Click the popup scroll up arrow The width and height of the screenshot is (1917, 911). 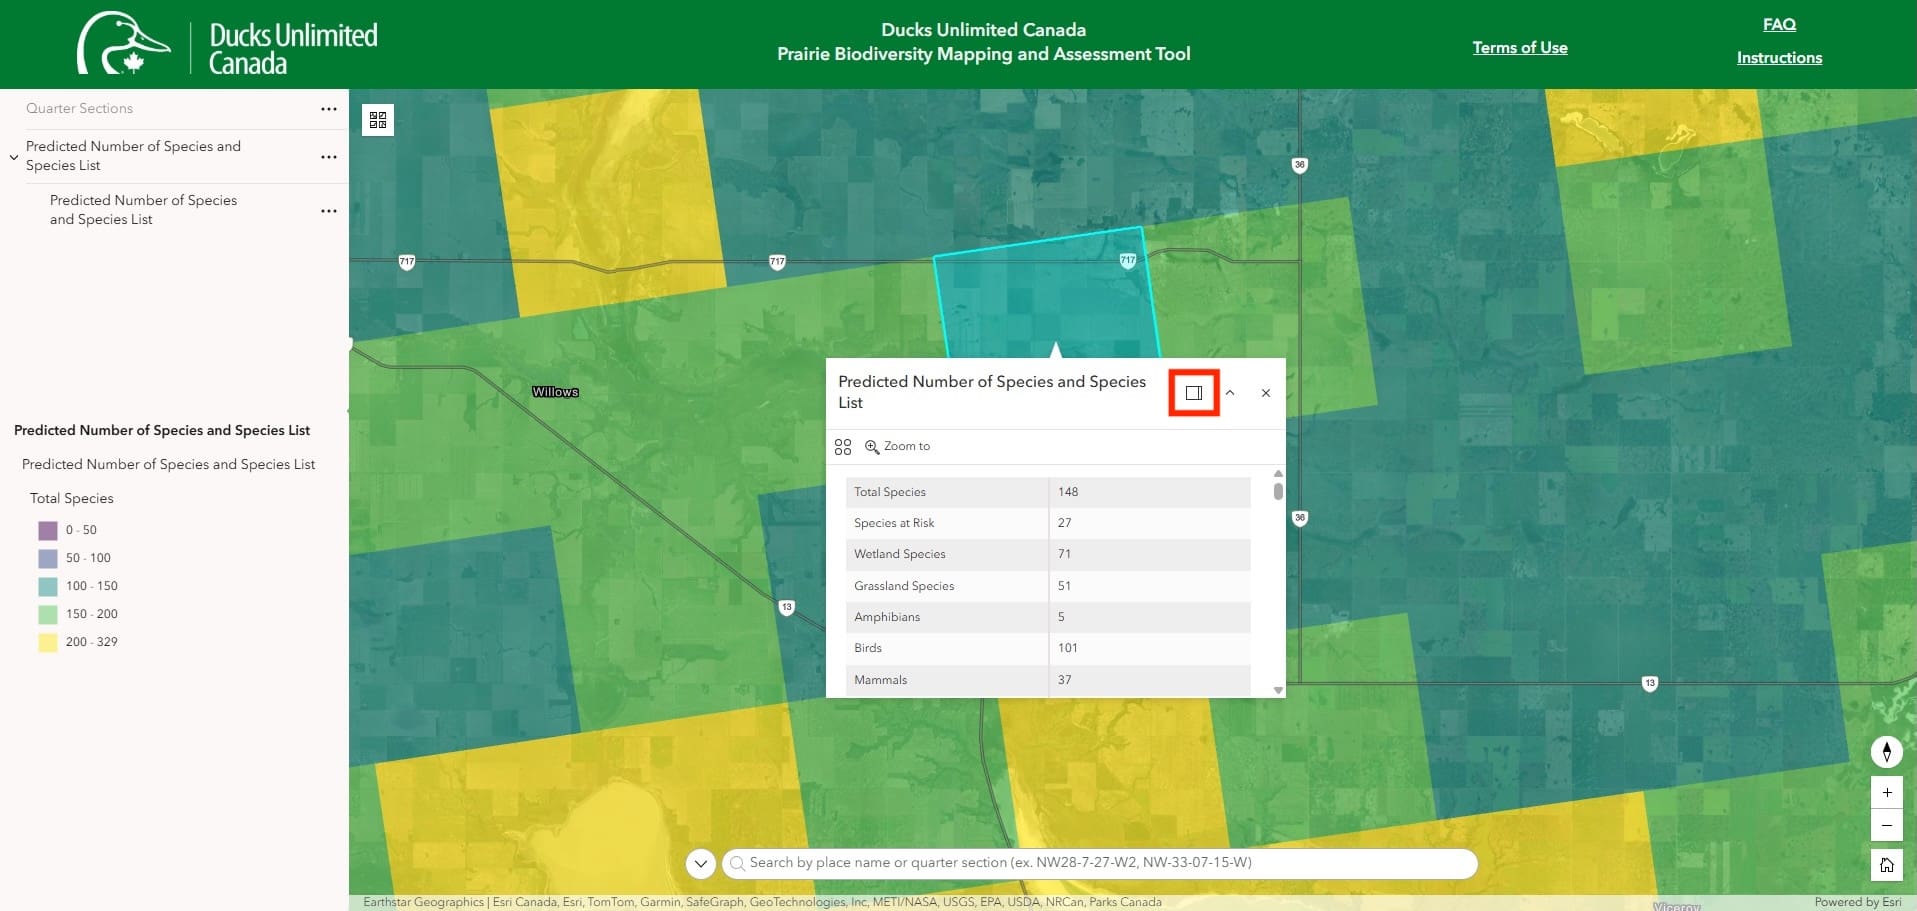(x=1278, y=473)
